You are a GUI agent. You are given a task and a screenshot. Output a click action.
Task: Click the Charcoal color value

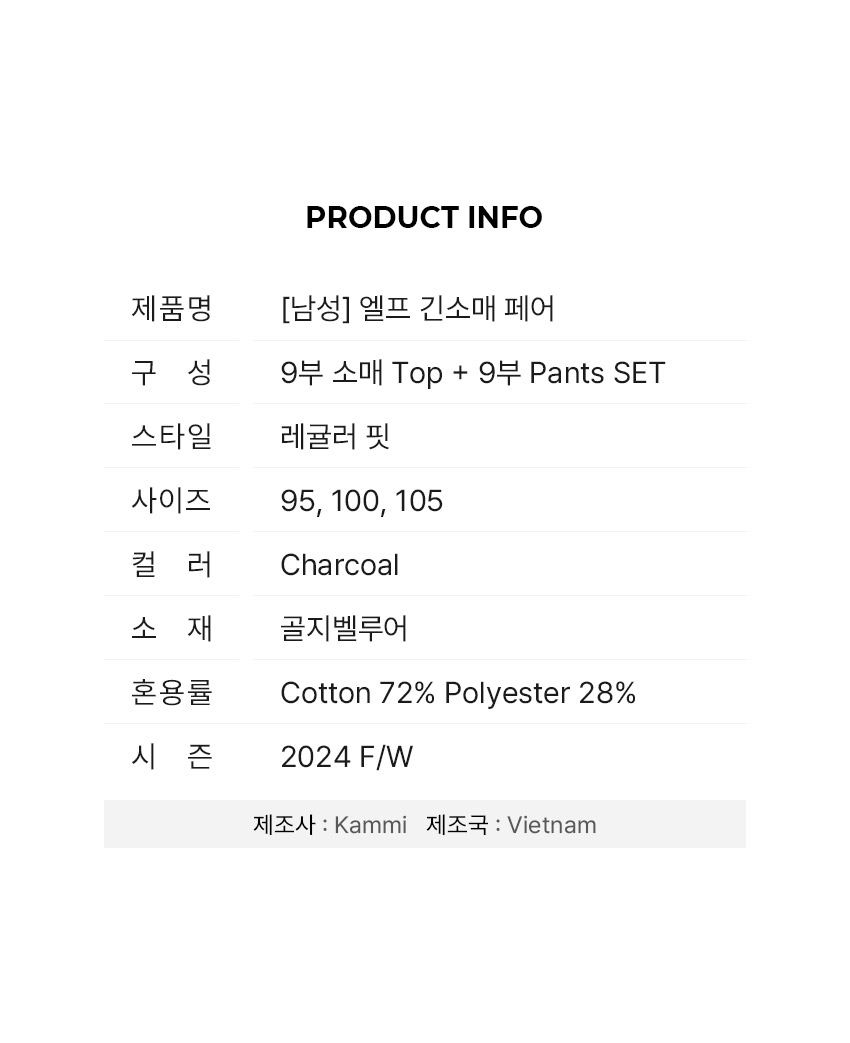point(340,565)
